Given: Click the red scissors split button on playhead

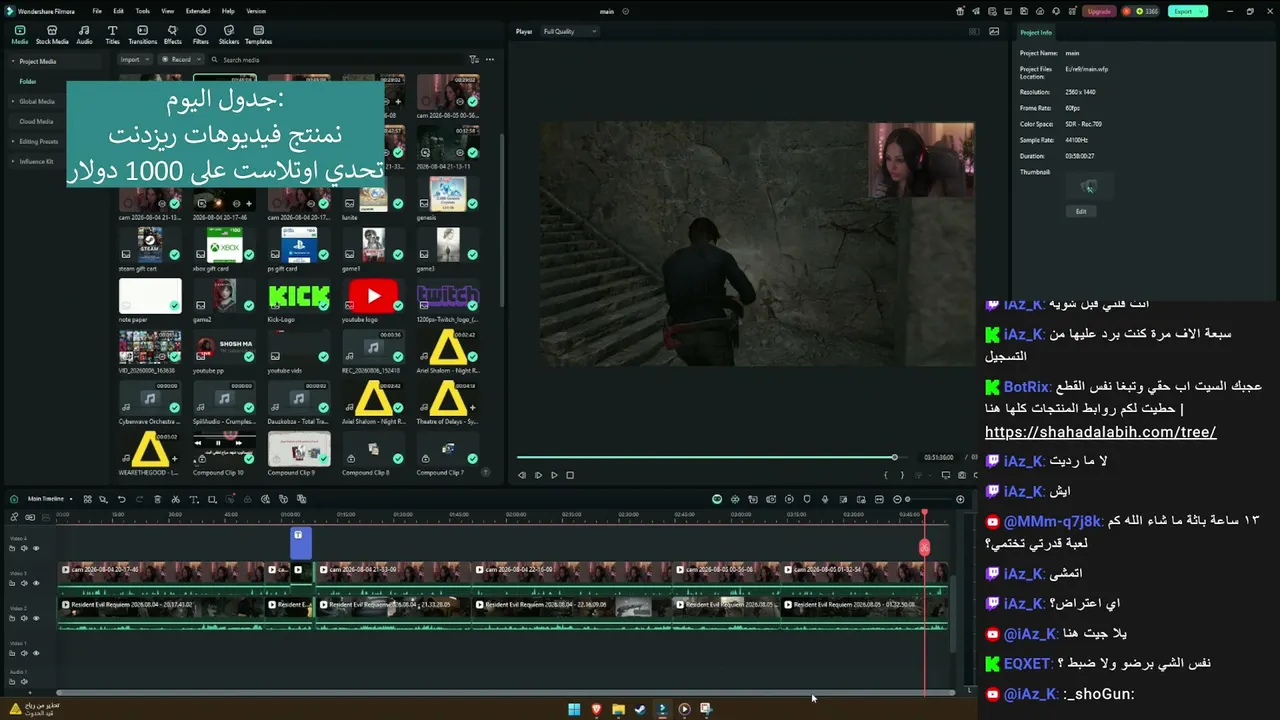Looking at the screenshot, I should point(924,547).
